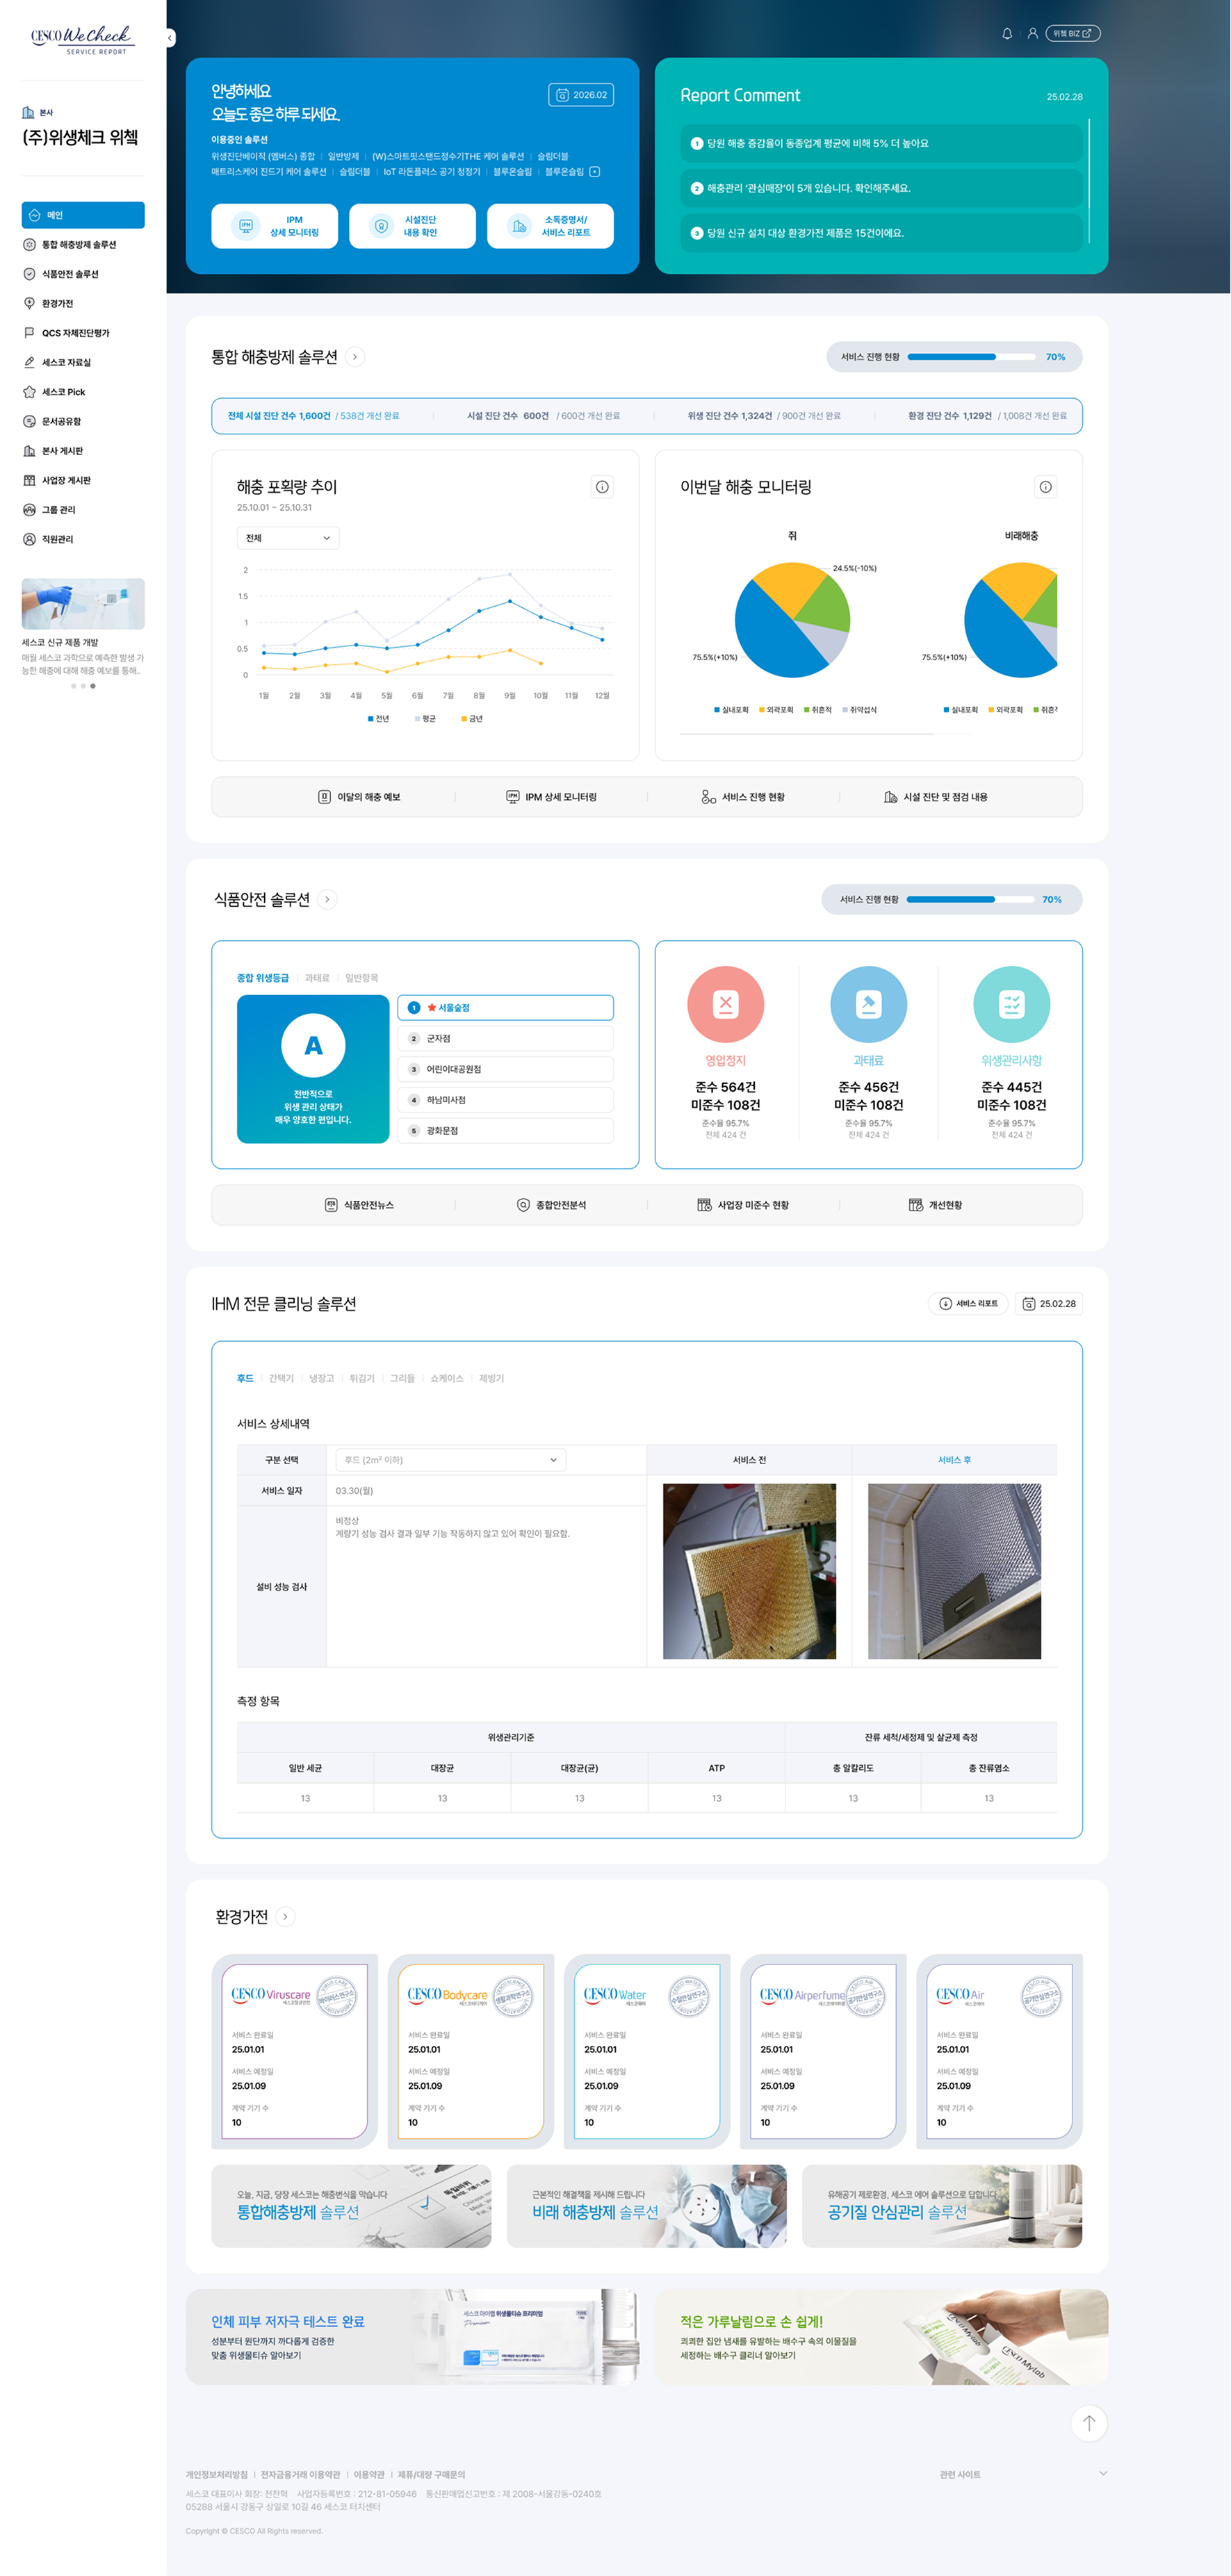1231x2576 pixels.
Task: Open the user profile icon
Action: tap(1032, 34)
